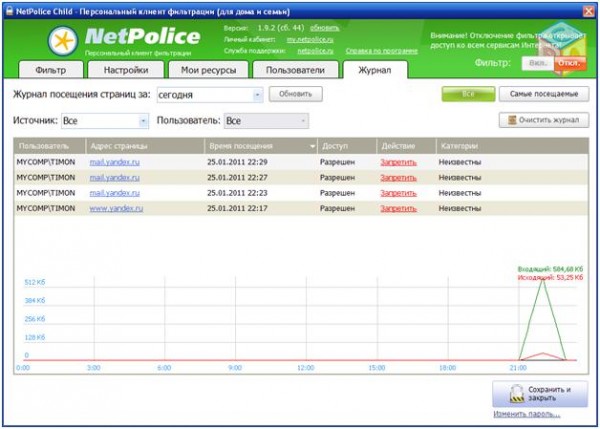The height and width of the screenshot is (429, 600).
Task: Click the Адрес страницы column header
Action: (145, 146)
